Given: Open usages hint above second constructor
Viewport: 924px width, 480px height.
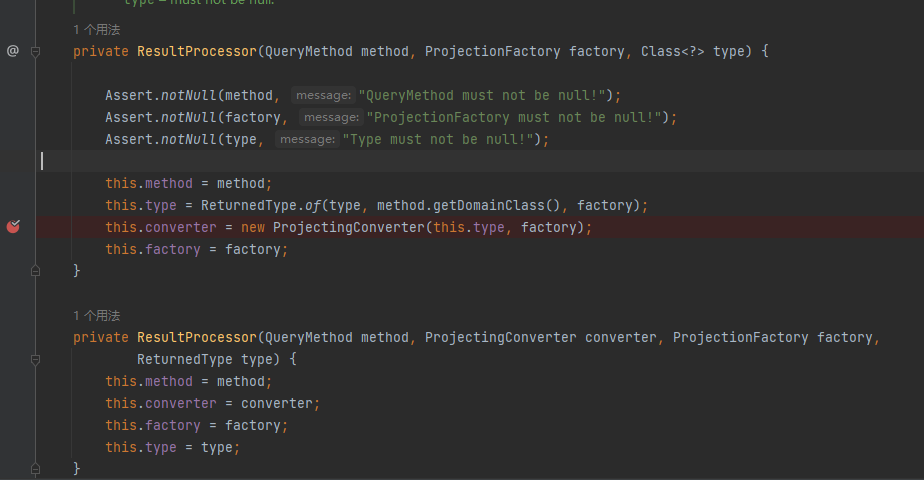Looking at the screenshot, I should 96,315.
